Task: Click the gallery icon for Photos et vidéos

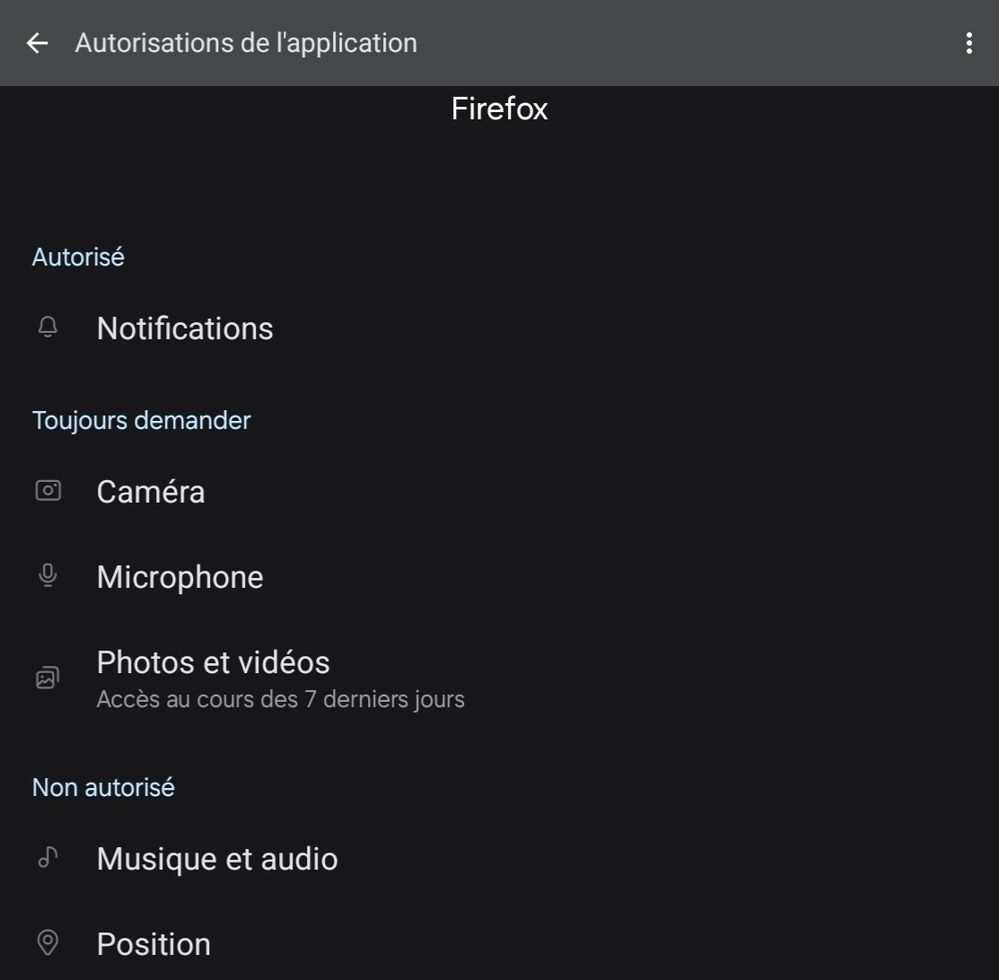Action: (47, 679)
